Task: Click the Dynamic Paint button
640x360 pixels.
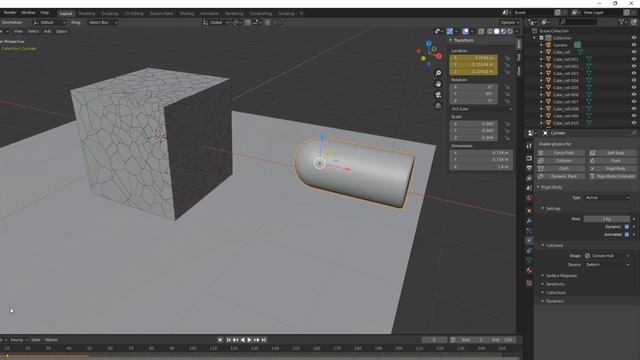Action: [561, 176]
